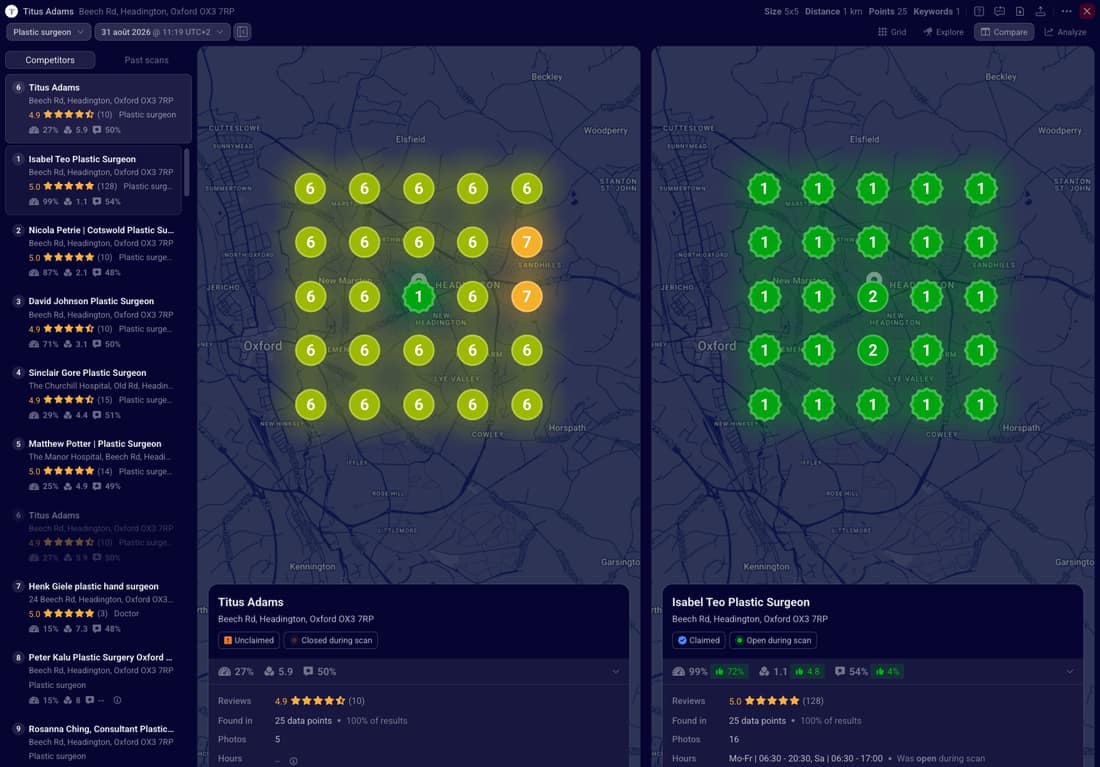This screenshot has height=767, width=1100.
Task: Click info icon on Peter Kalu listing
Action: coord(117,700)
